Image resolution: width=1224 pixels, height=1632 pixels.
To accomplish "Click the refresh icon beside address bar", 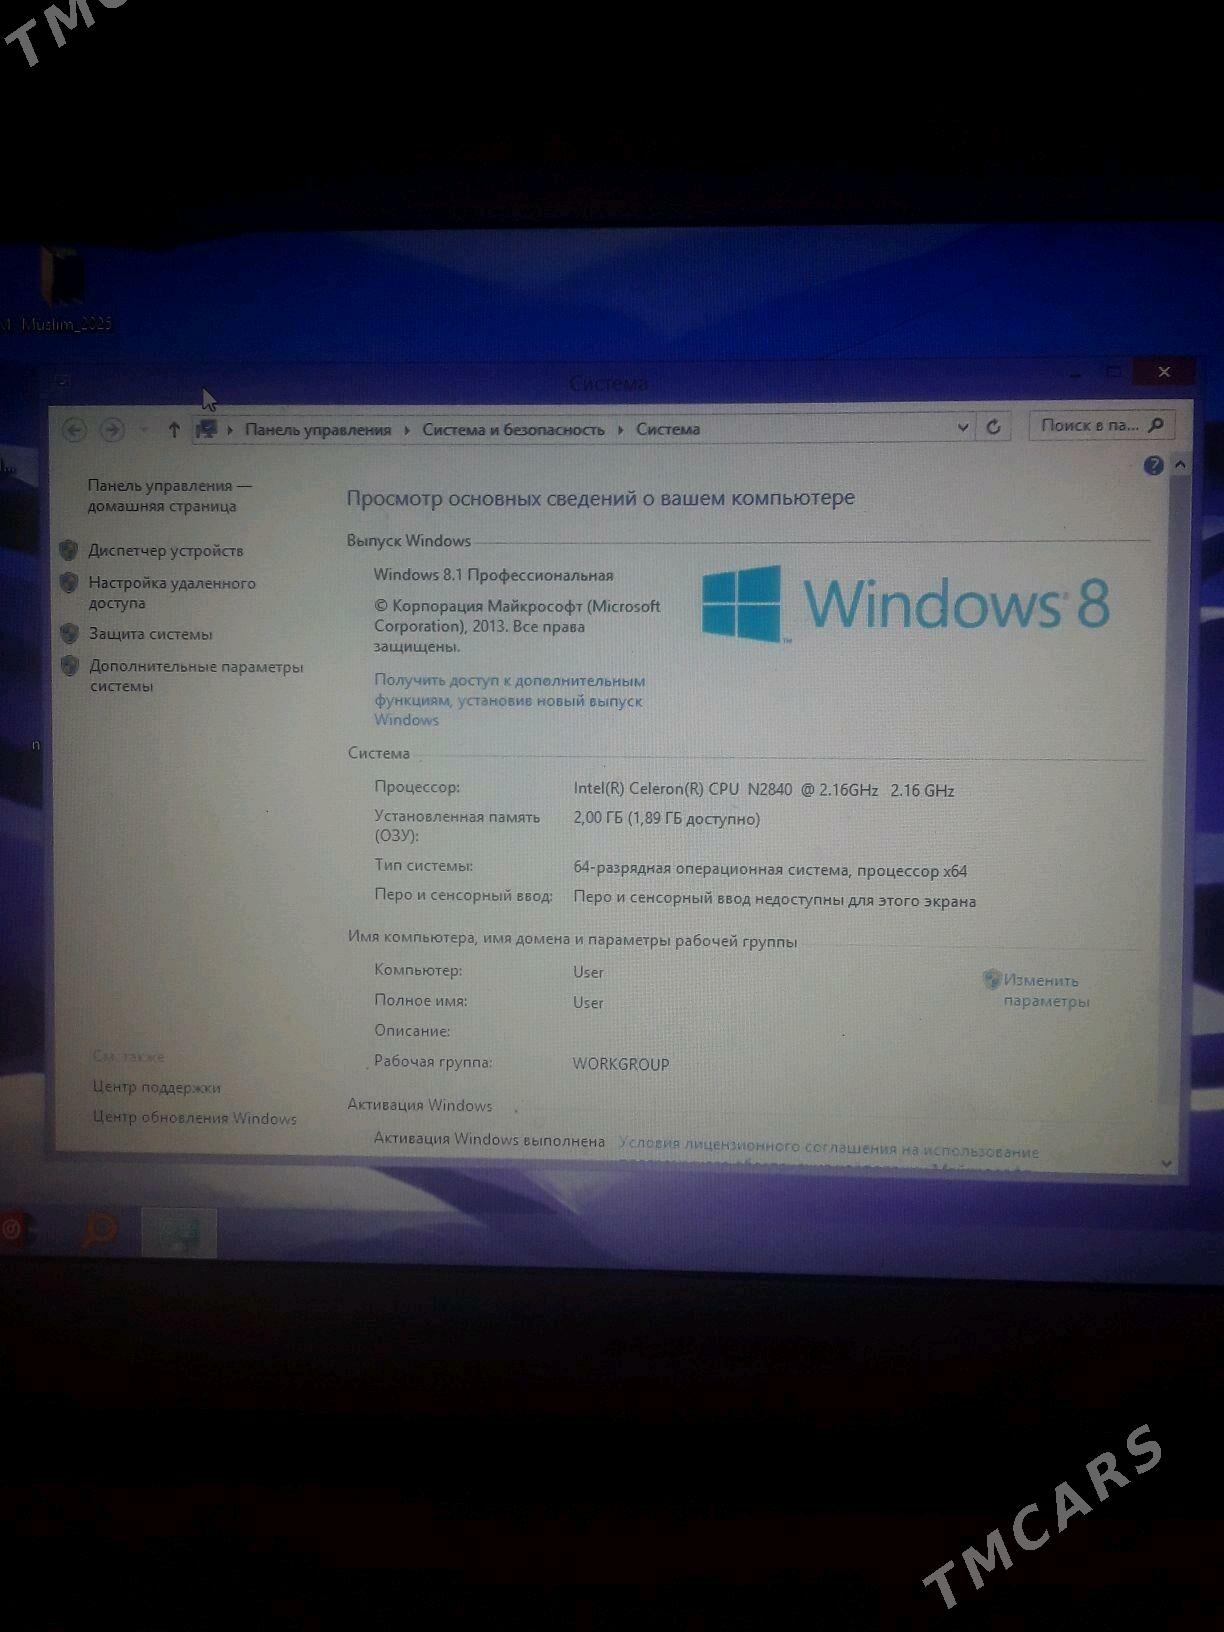I will [993, 427].
